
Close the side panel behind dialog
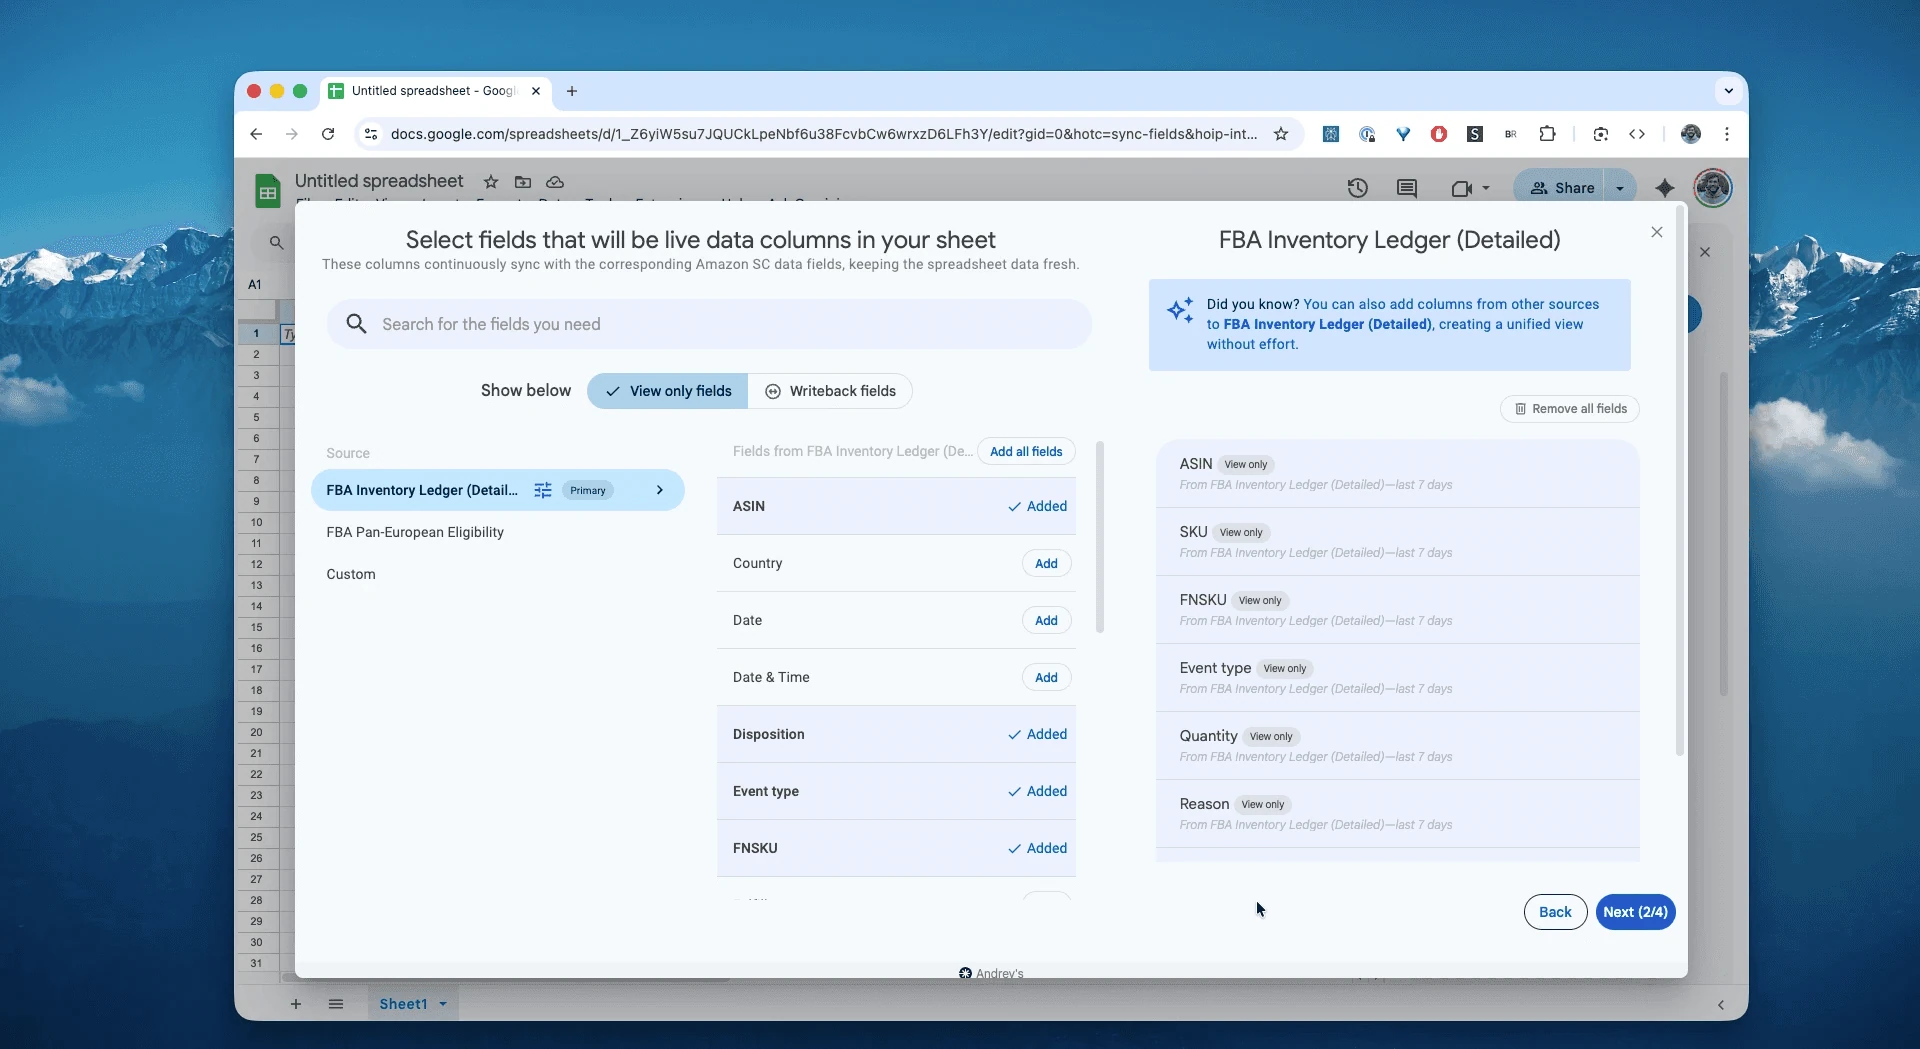pyautogui.click(x=1705, y=252)
